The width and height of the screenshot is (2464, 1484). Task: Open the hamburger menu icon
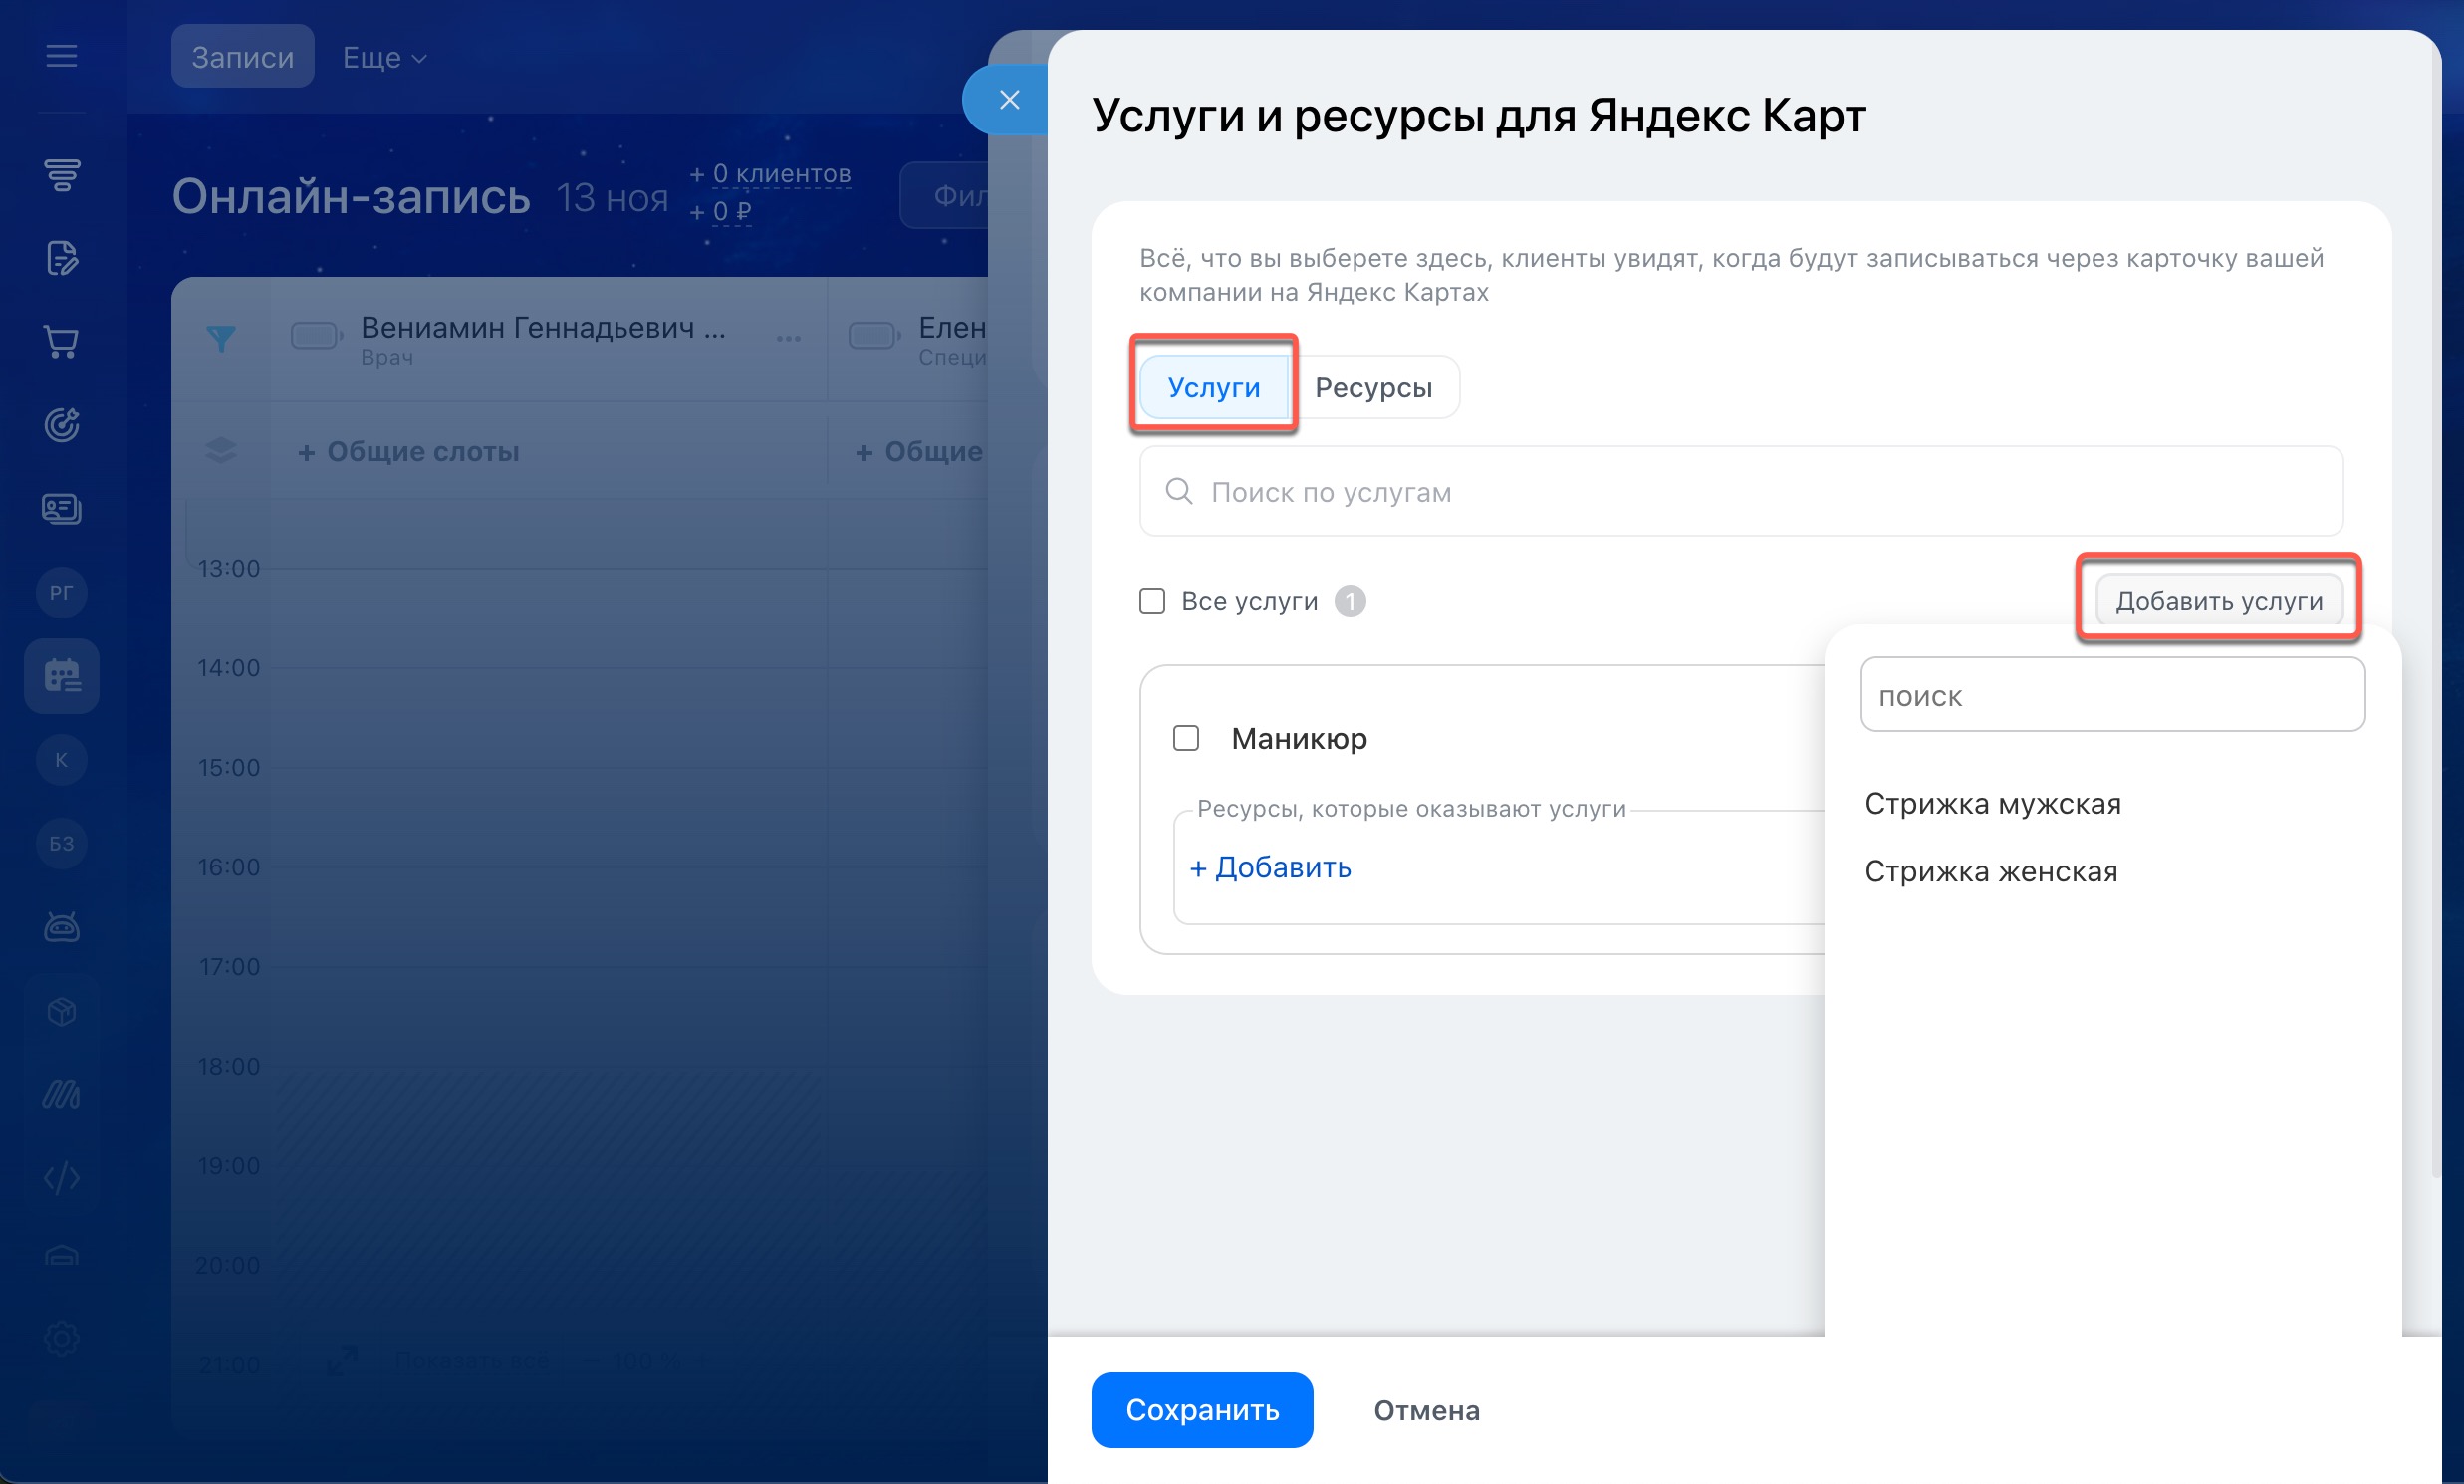coord(61,56)
